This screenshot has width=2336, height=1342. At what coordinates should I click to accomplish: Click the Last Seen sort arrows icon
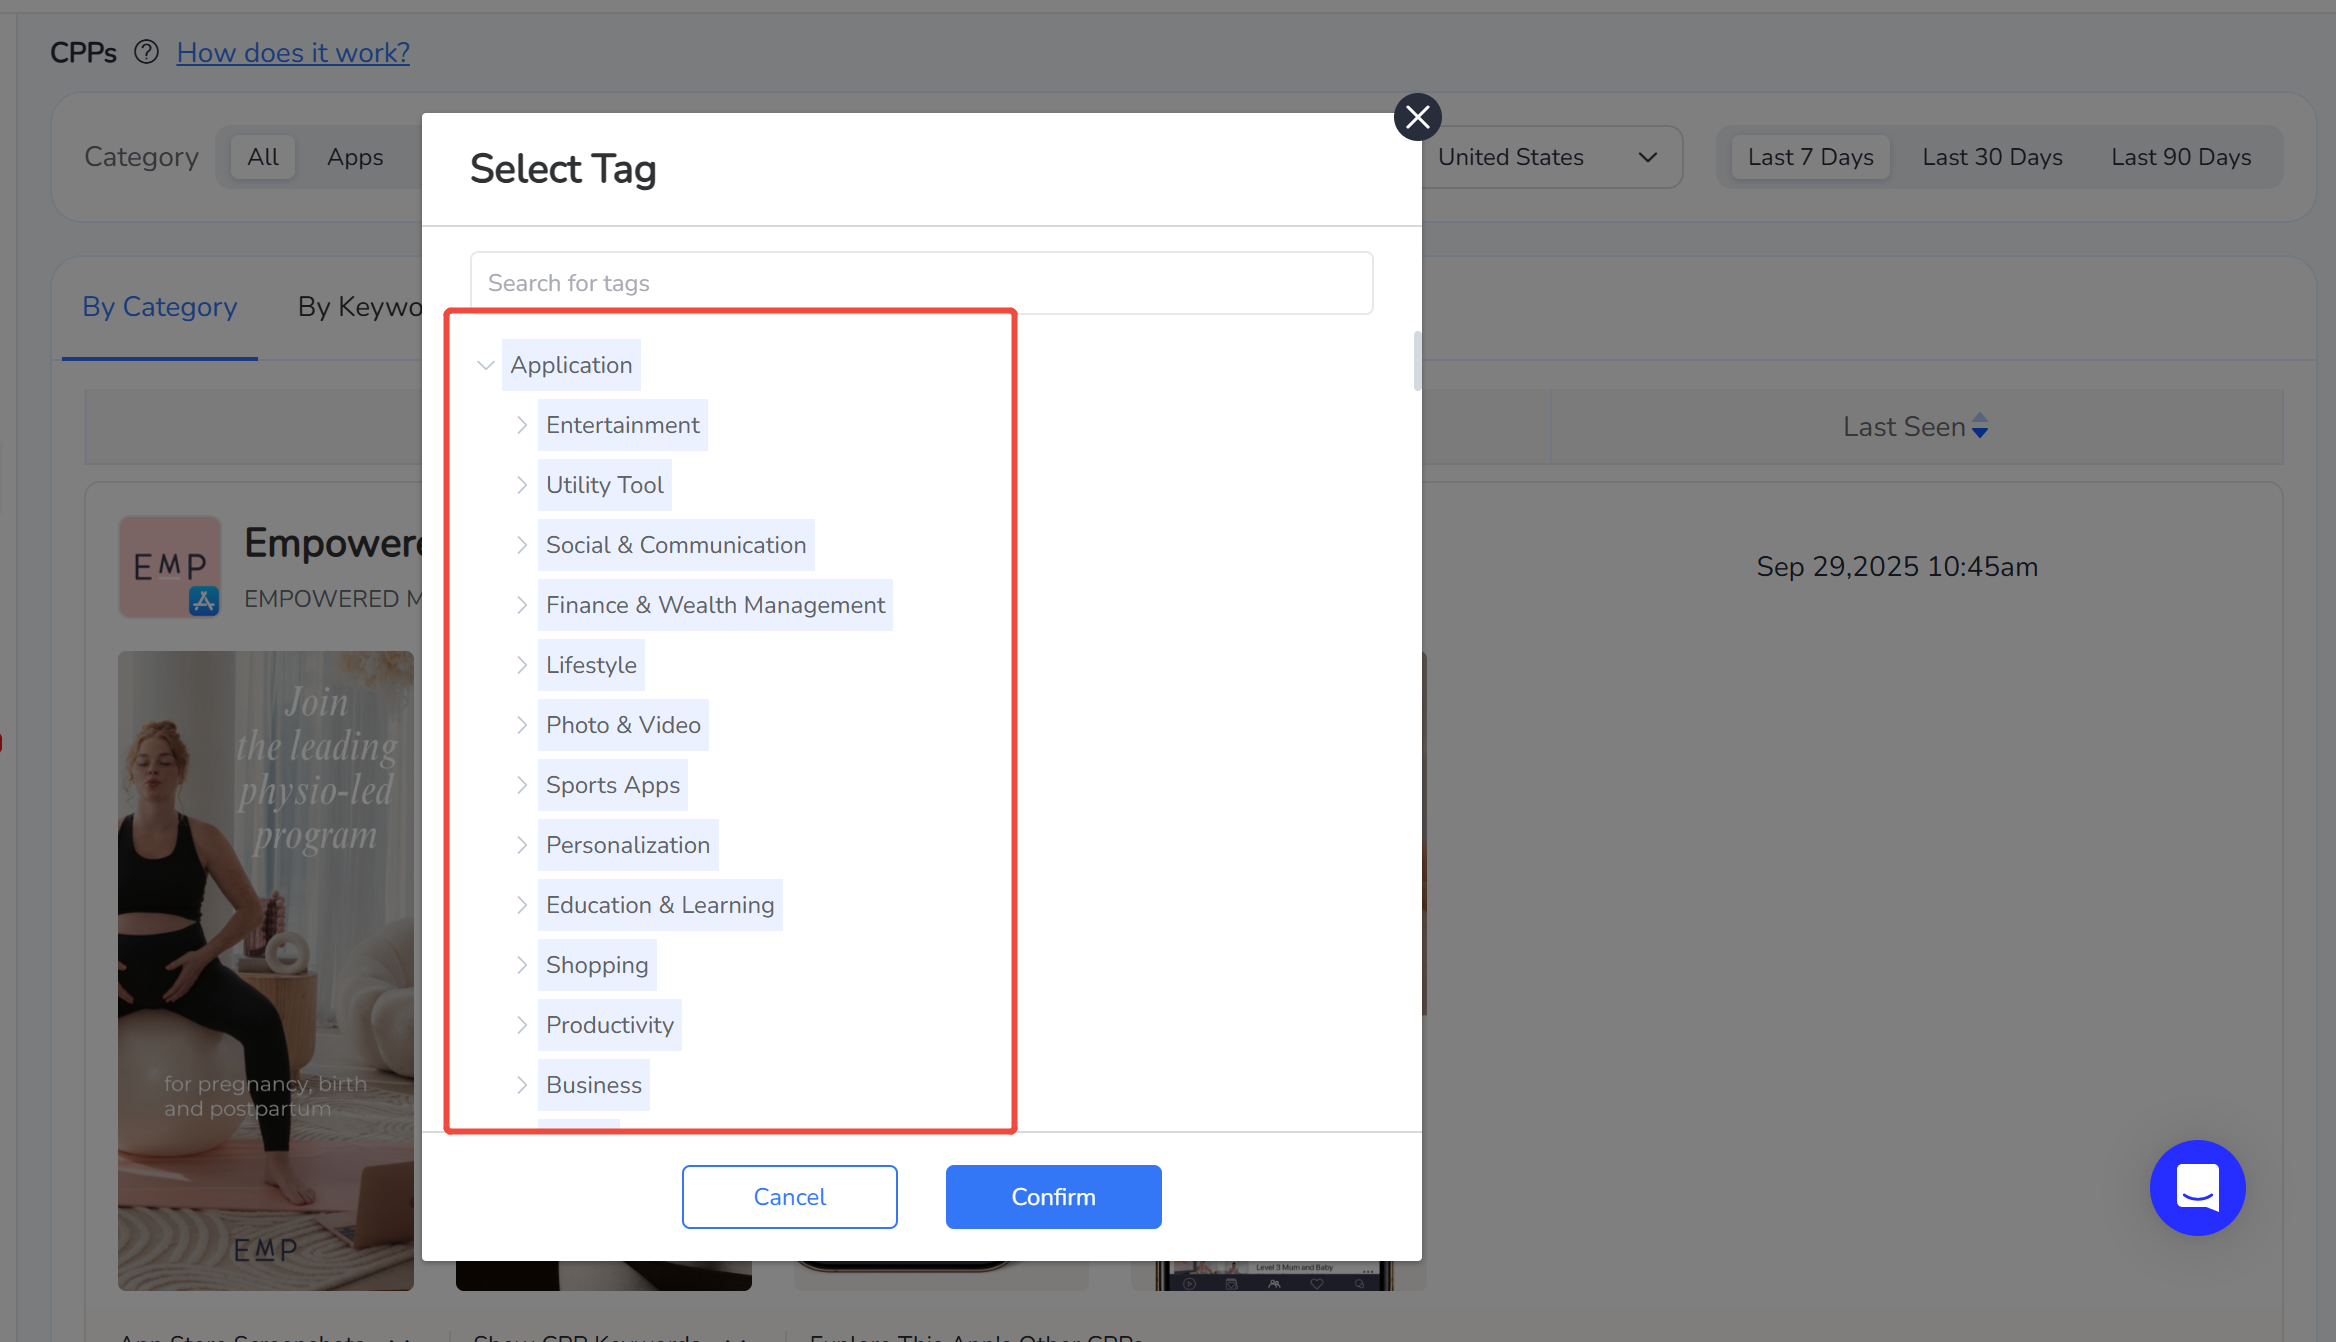point(1980,426)
